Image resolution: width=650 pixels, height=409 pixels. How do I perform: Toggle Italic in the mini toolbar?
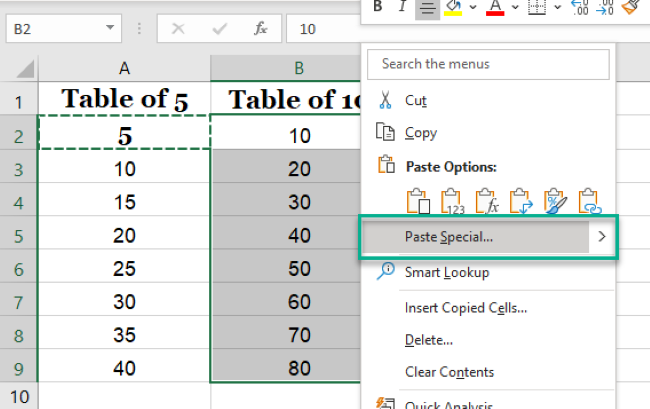pos(402,8)
